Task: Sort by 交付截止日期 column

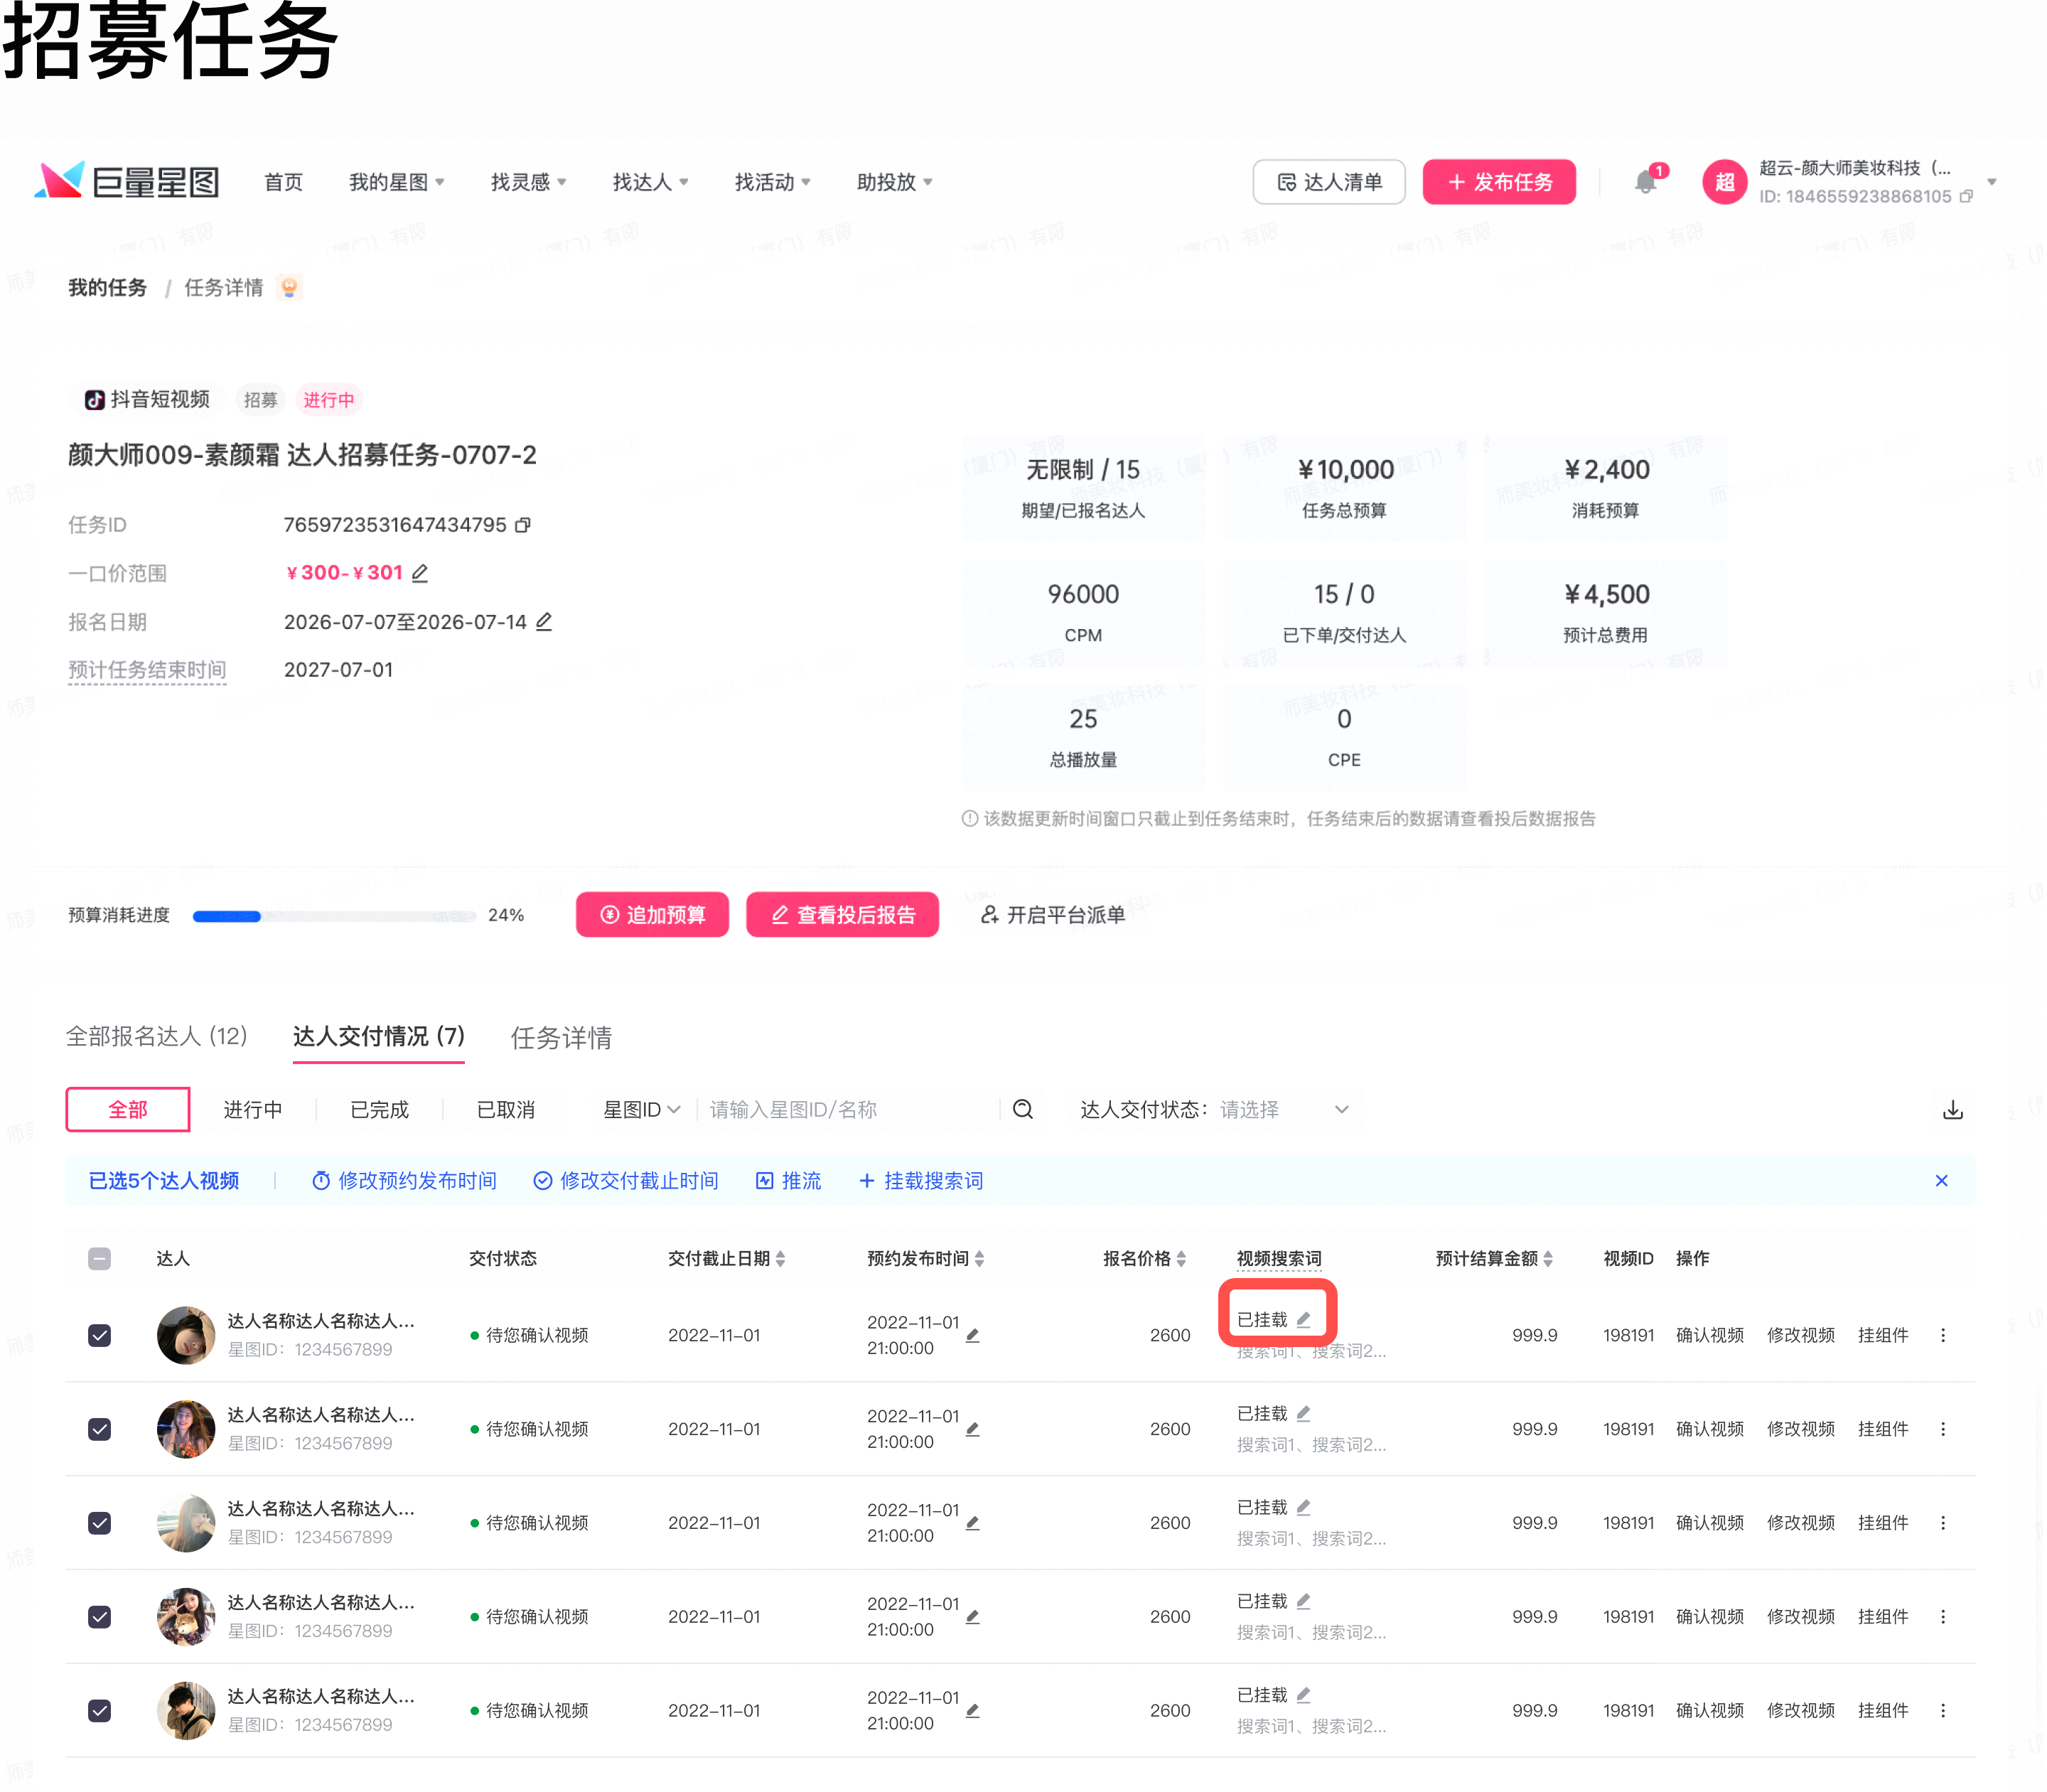Action: tap(780, 1258)
